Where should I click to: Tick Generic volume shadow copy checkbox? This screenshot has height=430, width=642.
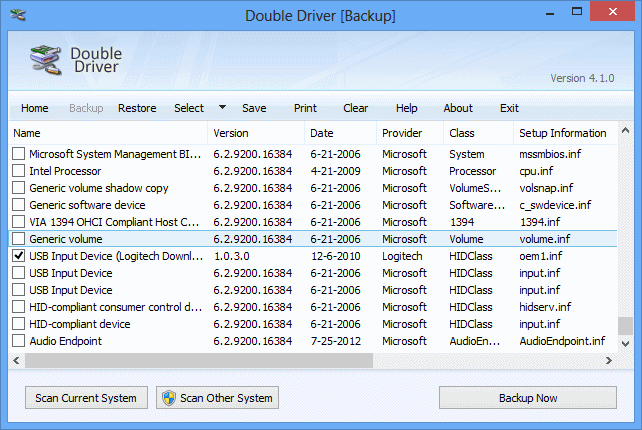(18, 188)
